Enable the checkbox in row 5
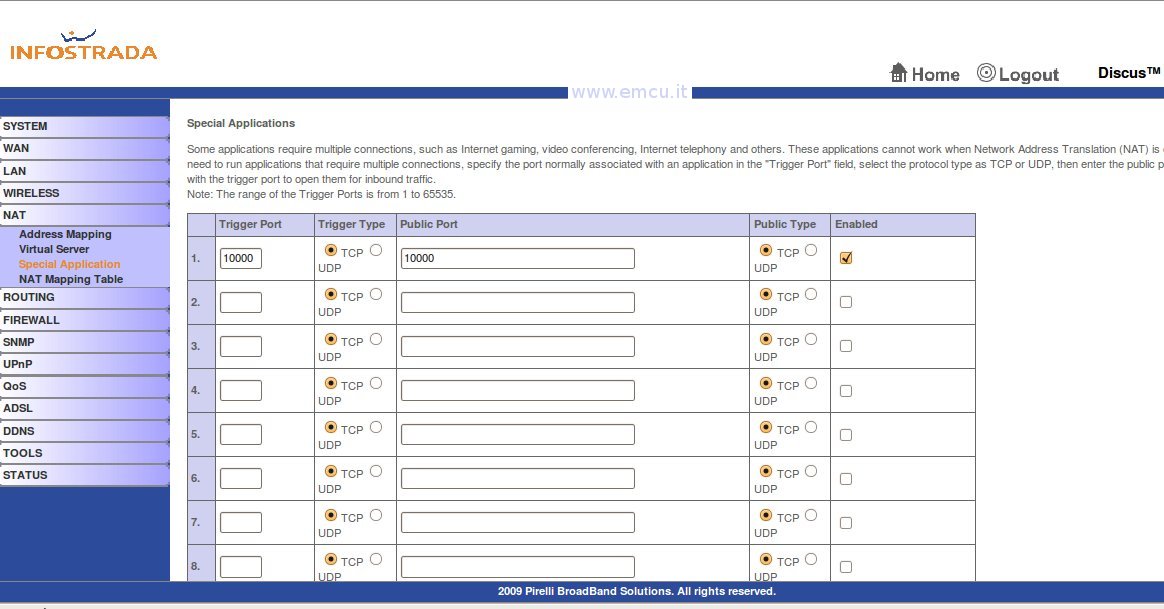The width and height of the screenshot is (1164, 609). coord(846,434)
